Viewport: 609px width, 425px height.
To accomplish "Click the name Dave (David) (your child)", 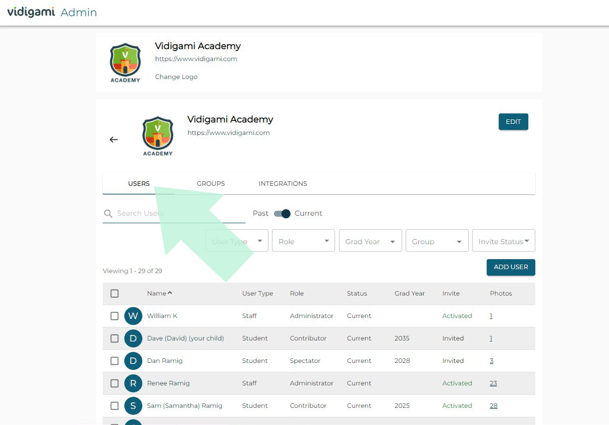I will pos(185,338).
